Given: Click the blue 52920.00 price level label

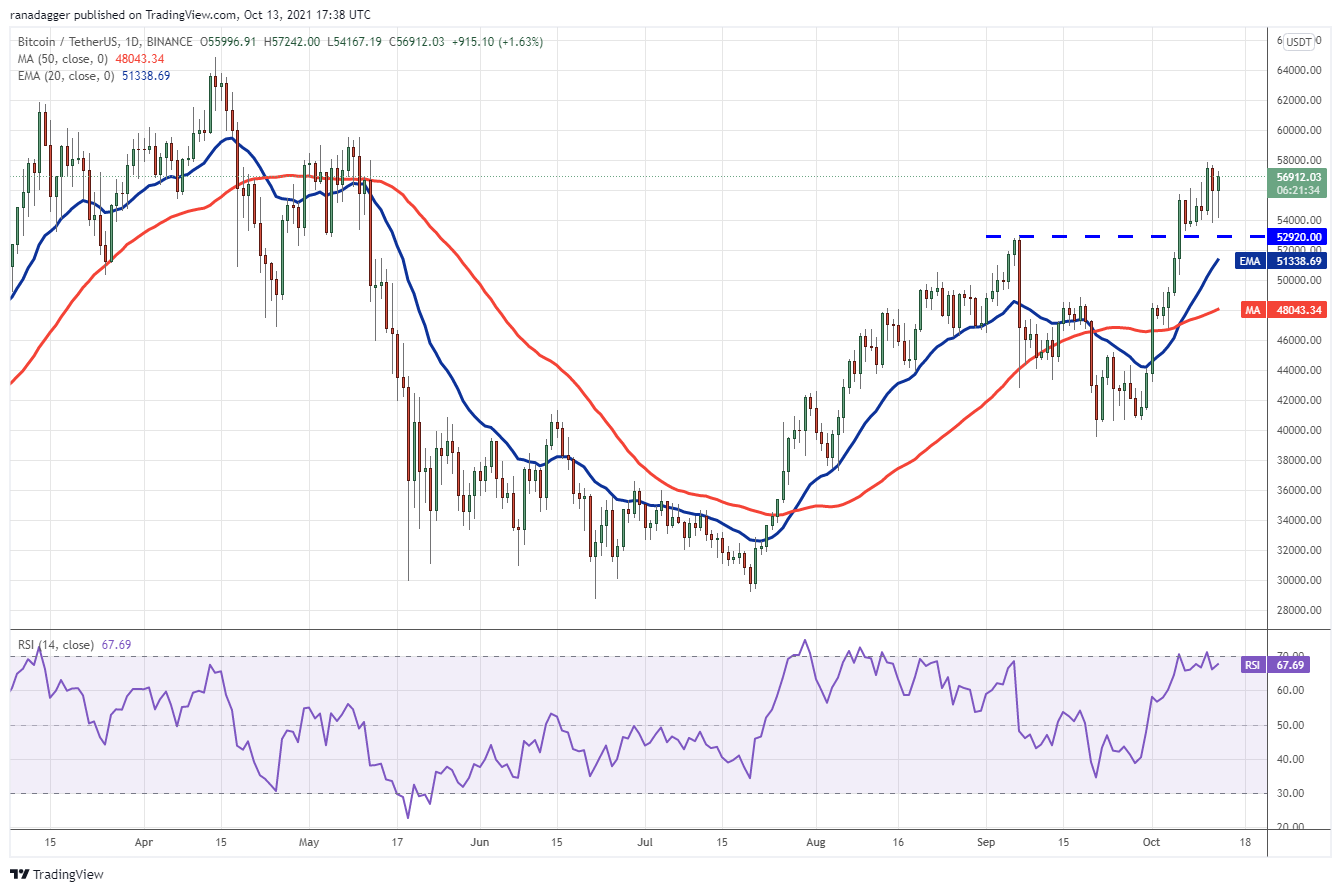Looking at the screenshot, I should (1299, 237).
